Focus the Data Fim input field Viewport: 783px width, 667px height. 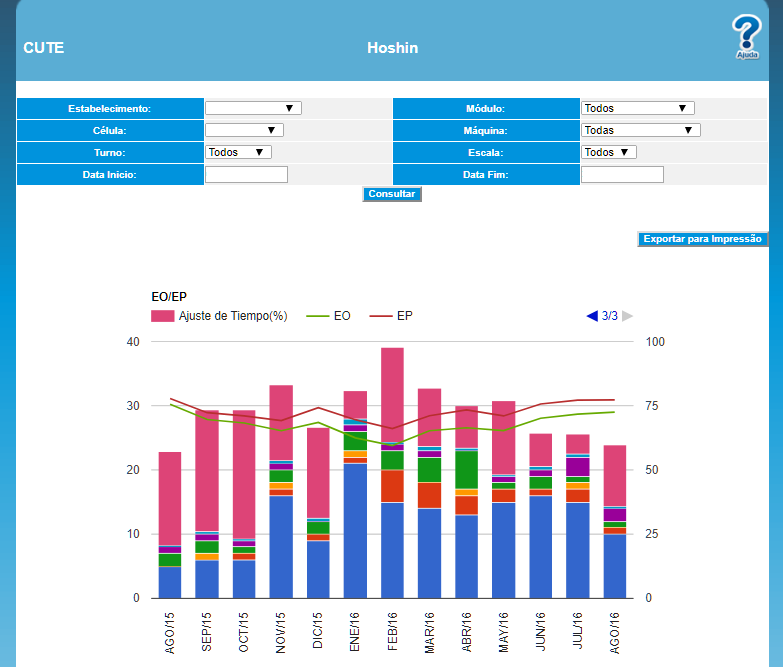pyautogui.click(x=622, y=175)
